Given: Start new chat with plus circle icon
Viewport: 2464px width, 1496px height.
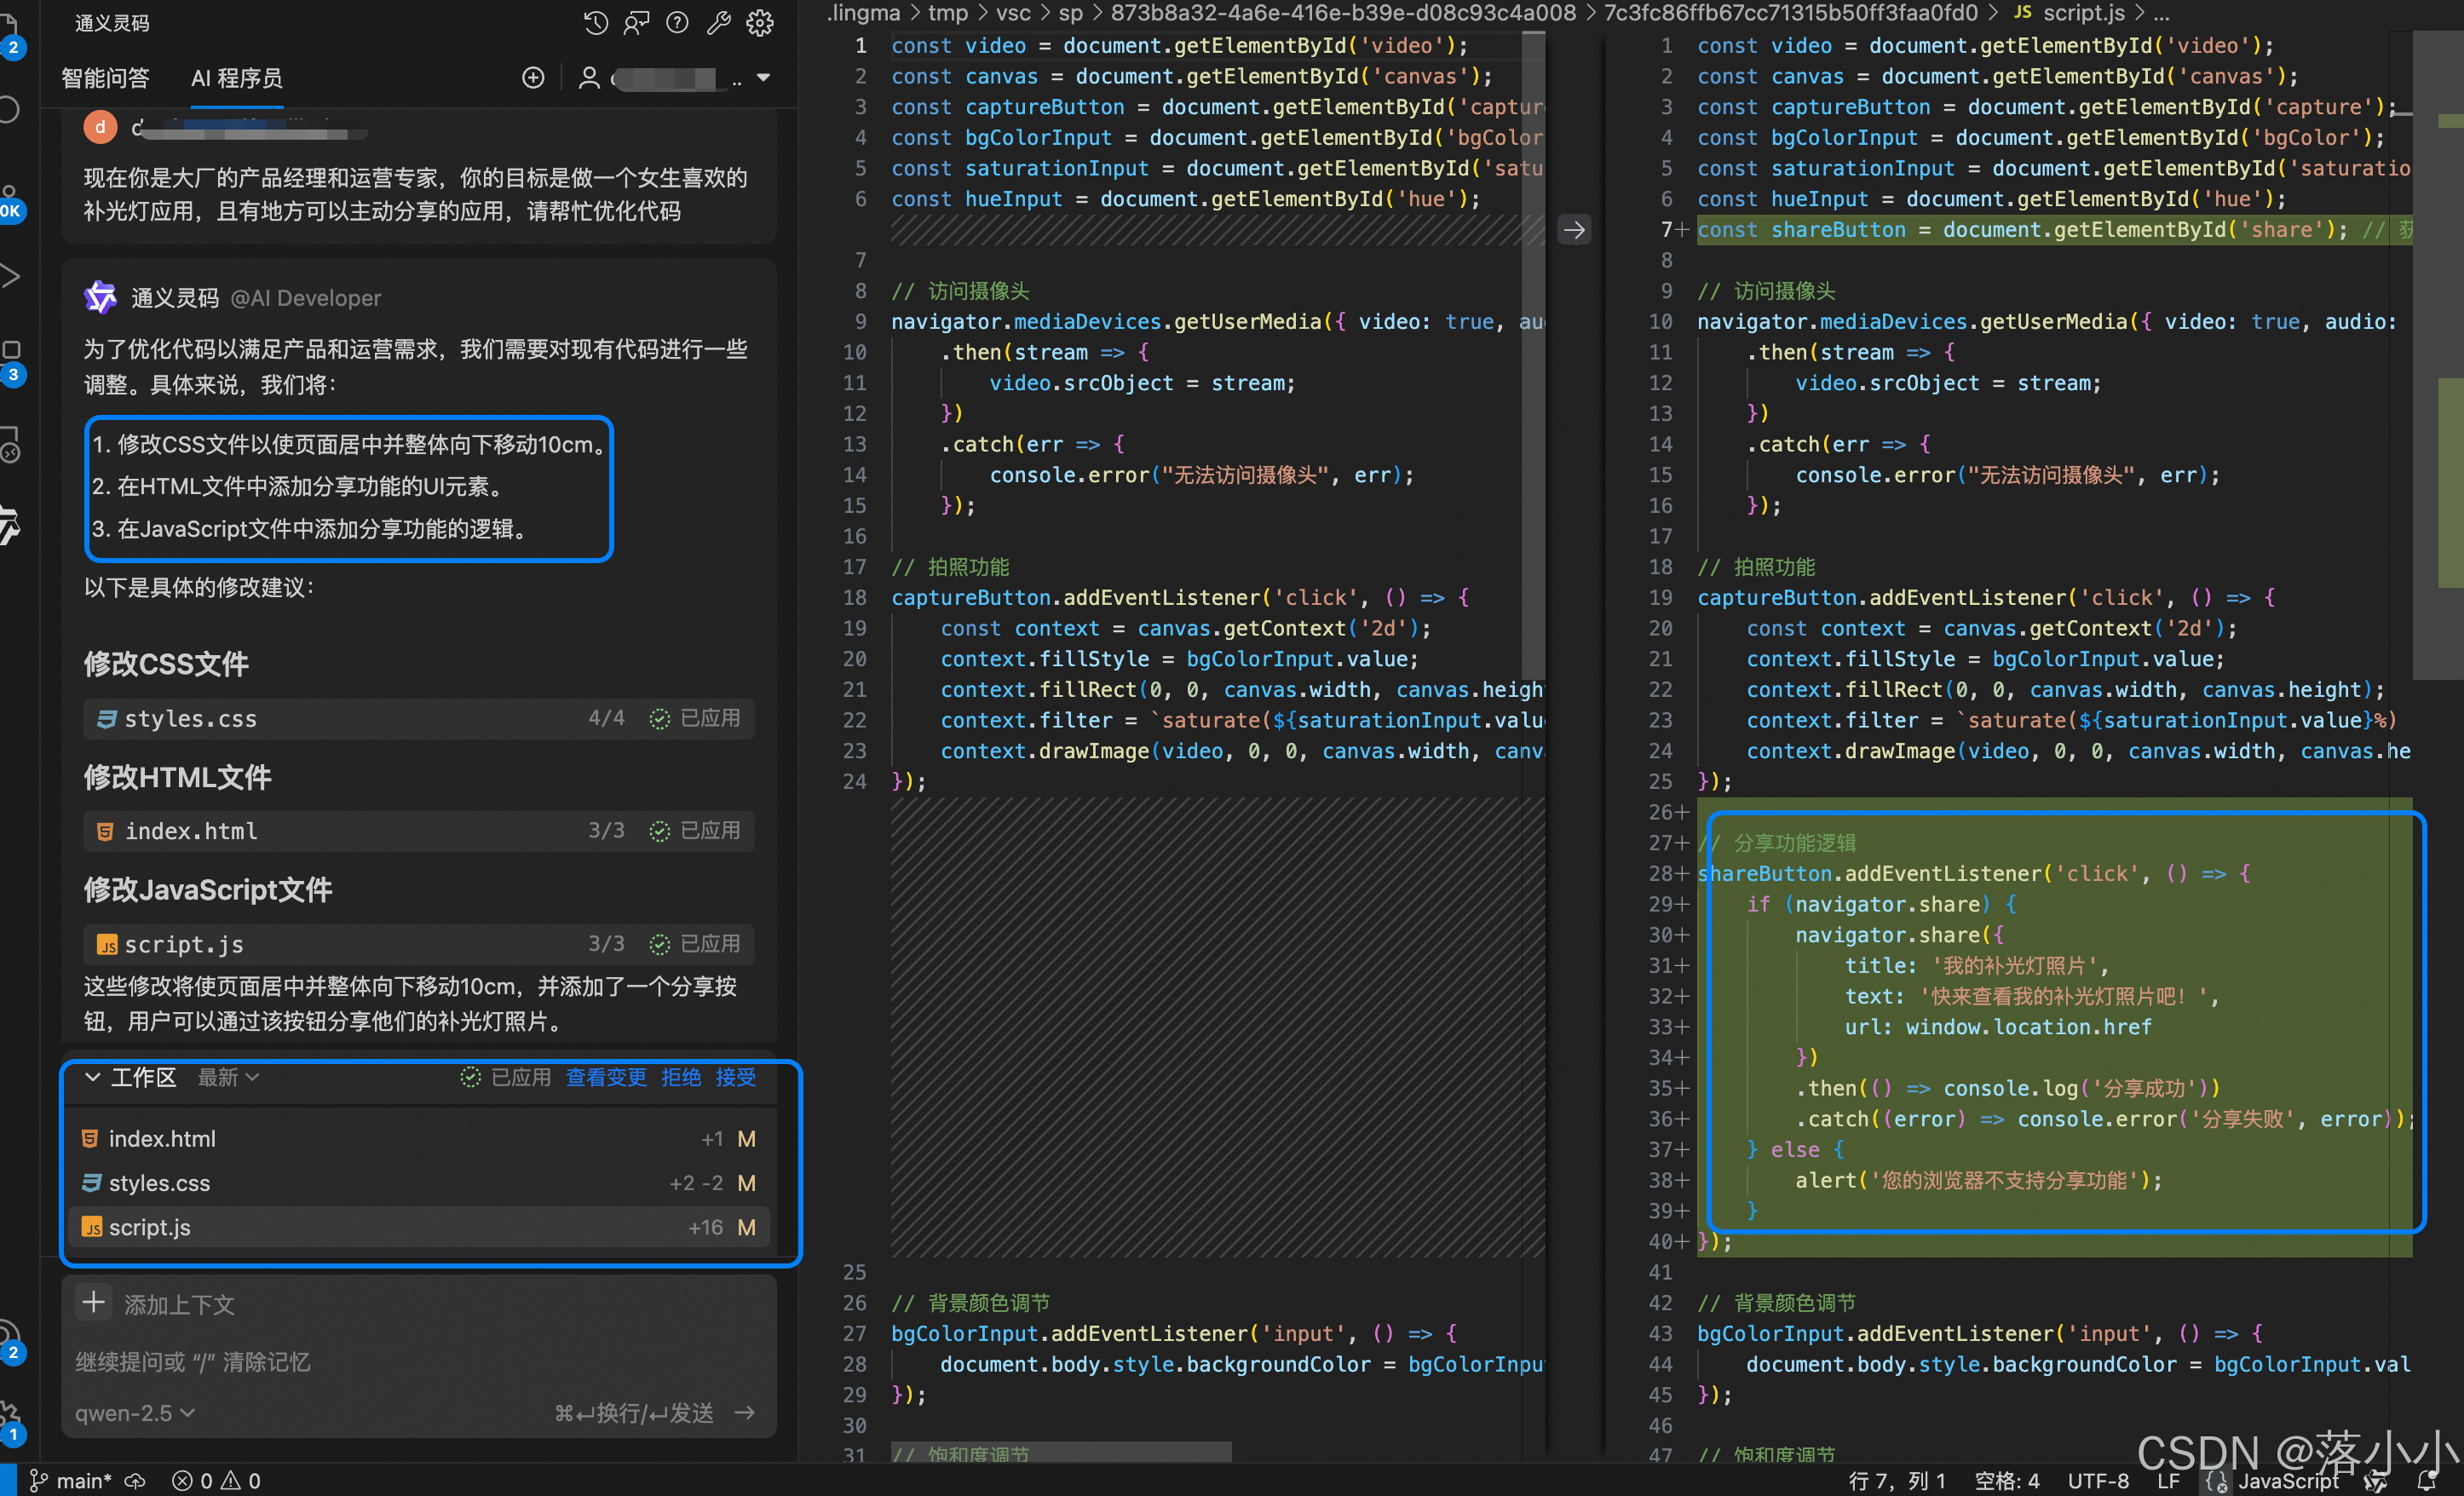Looking at the screenshot, I should point(533,78).
